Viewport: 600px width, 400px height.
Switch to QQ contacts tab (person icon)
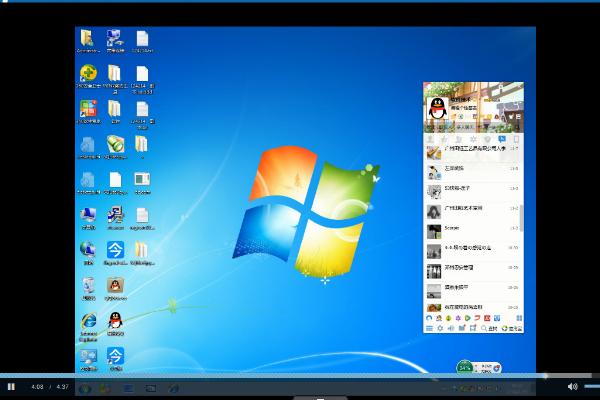pos(430,139)
